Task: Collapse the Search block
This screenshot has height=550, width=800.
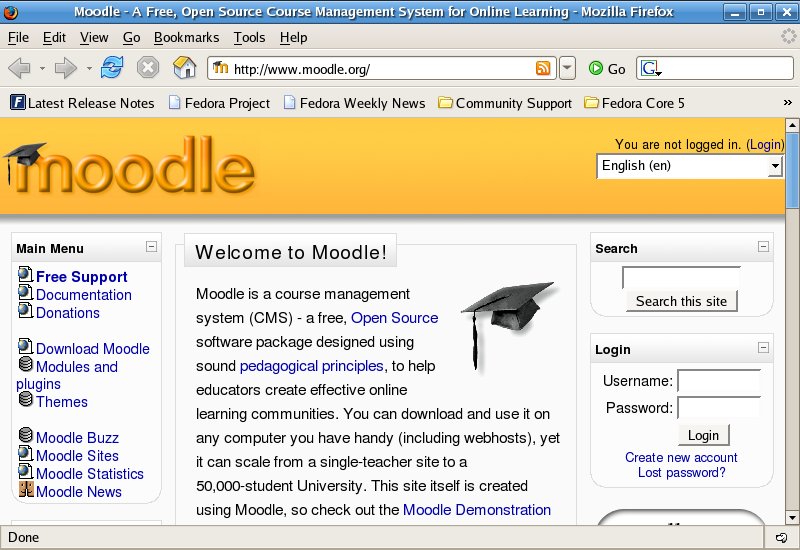Action: [x=763, y=247]
